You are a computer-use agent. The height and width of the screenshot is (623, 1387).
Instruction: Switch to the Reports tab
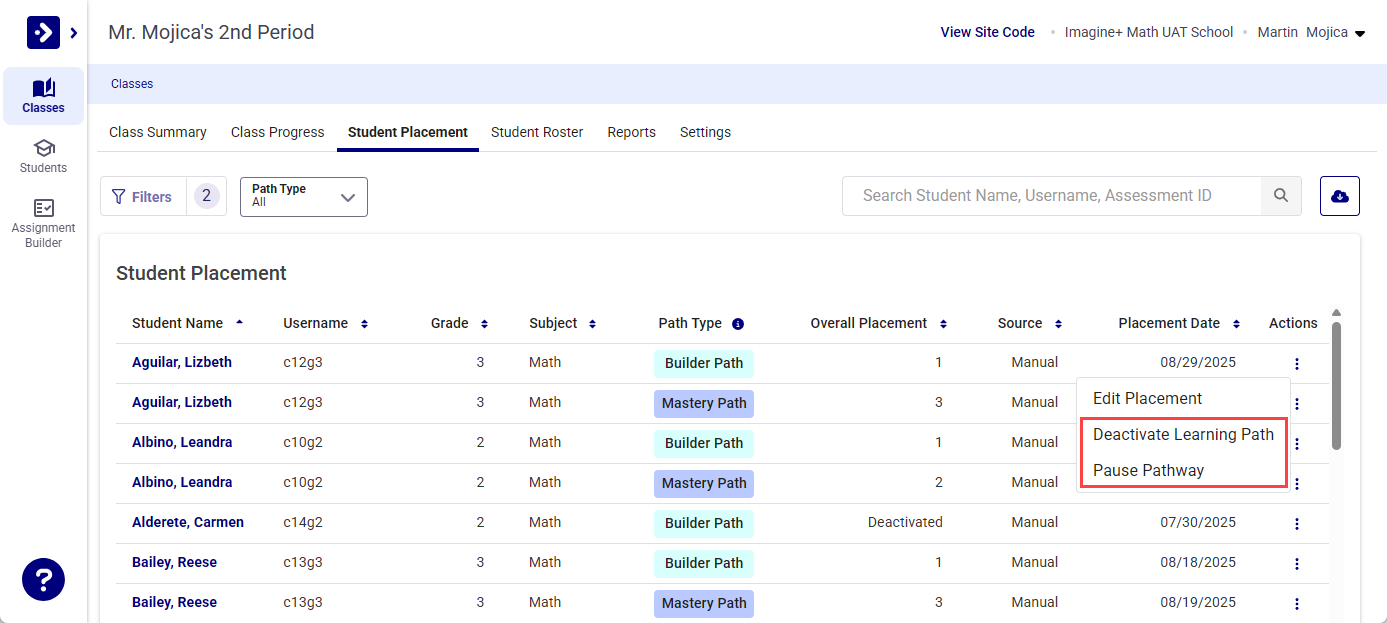coord(632,132)
